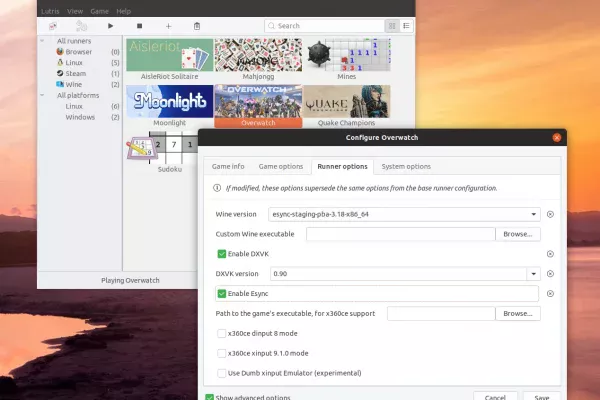
Task: Close the Configure Overwatch dialog
Action: 557,137
